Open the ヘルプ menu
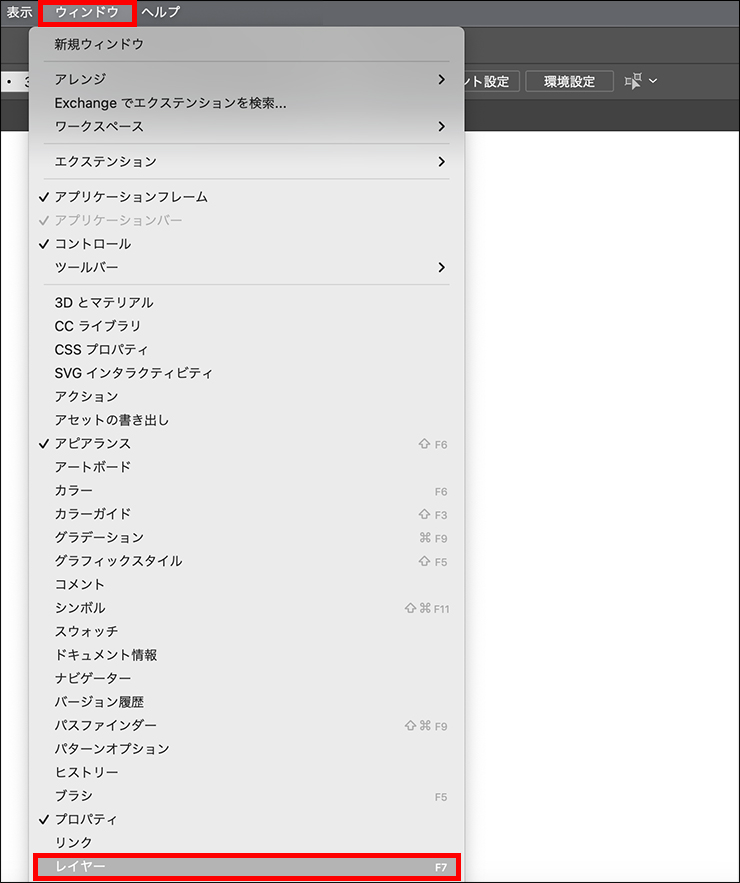The image size is (740, 883). (x=161, y=12)
